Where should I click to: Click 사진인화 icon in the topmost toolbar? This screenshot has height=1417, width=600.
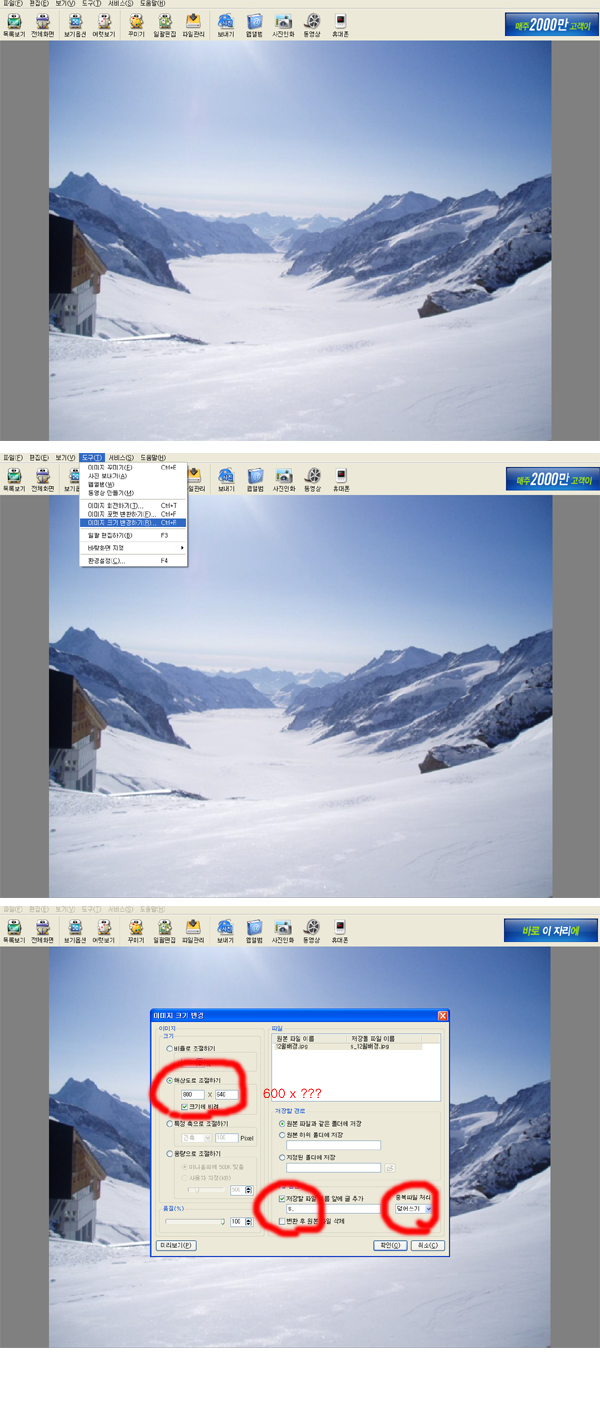(284, 24)
